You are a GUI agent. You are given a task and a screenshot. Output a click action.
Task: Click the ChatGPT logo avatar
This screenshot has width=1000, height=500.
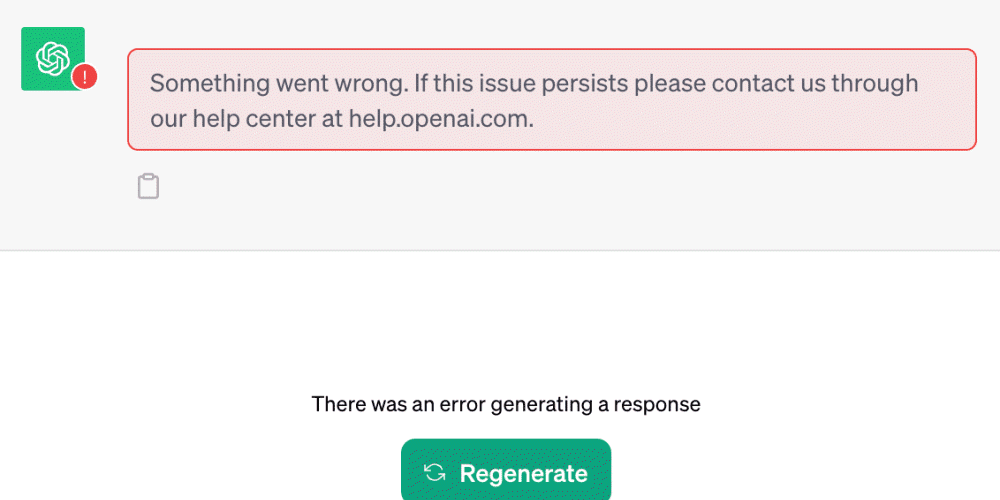point(52,58)
